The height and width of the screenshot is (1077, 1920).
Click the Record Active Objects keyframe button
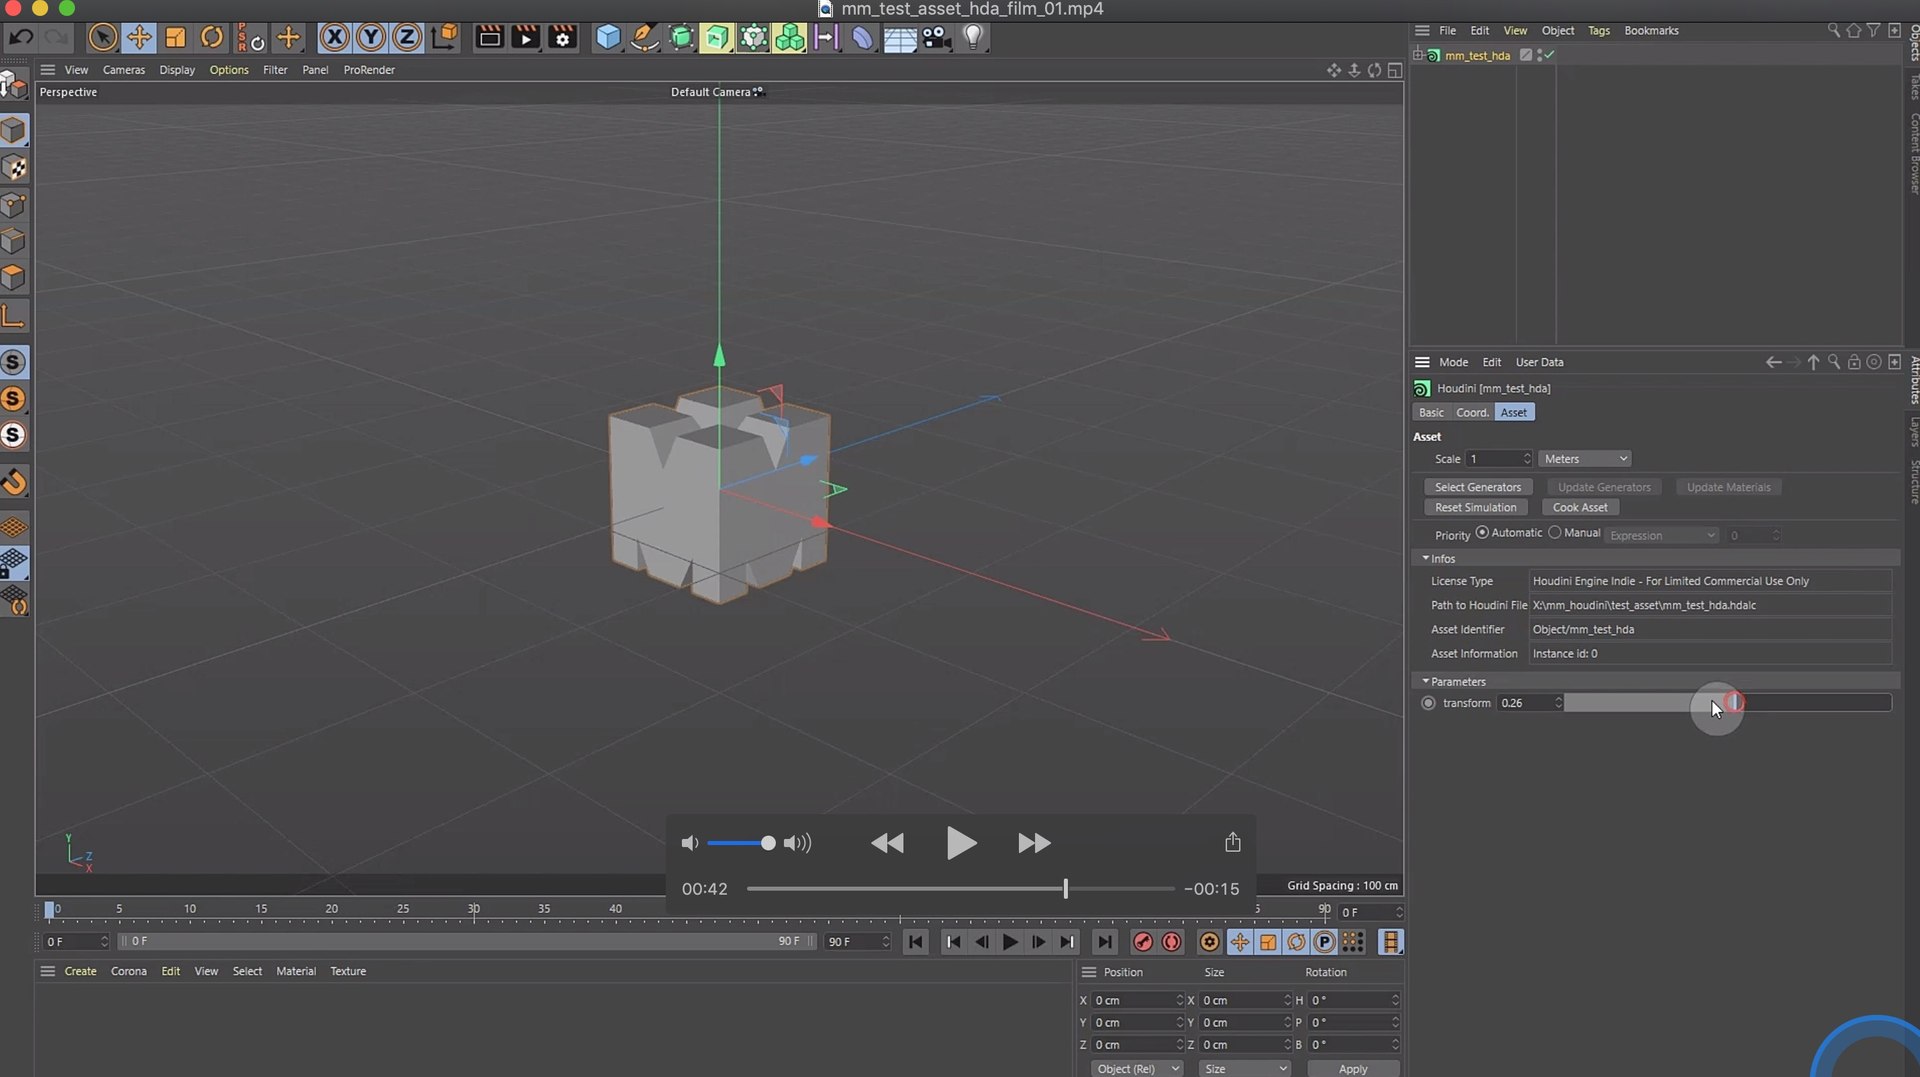(x=1142, y=942)
